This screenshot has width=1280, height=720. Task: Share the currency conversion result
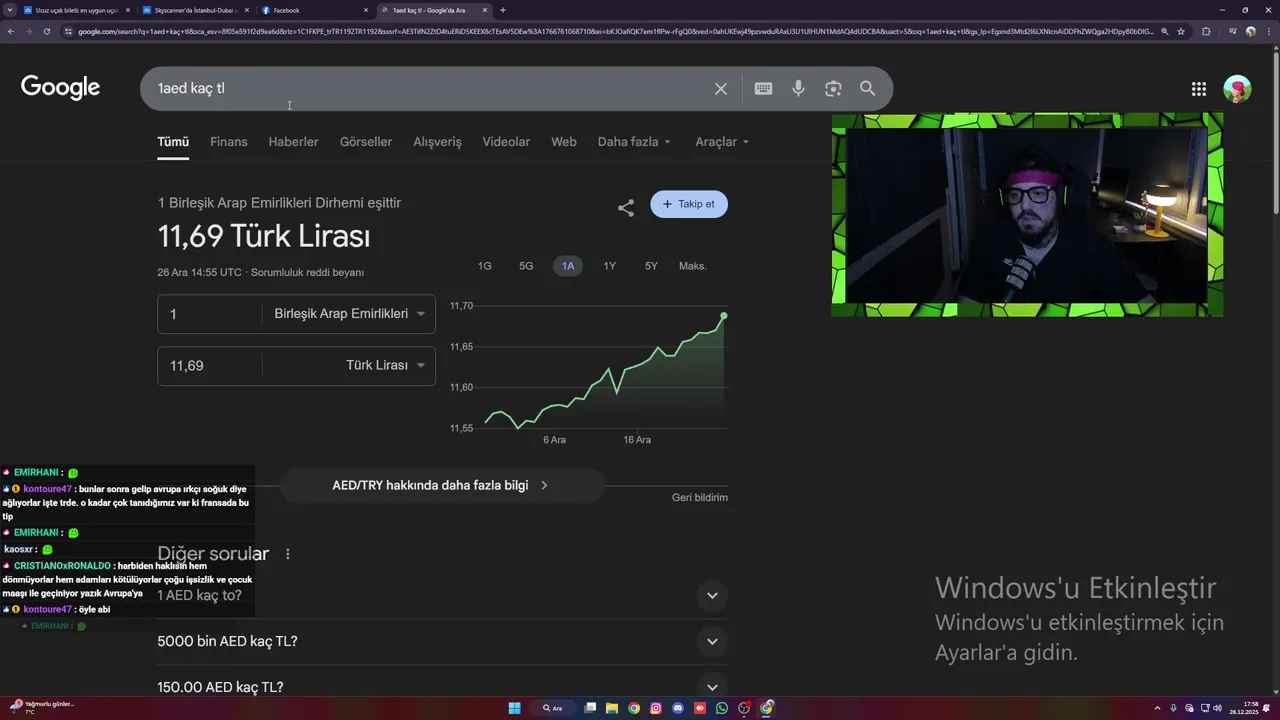pyautogui.click(x=626, y=208)
